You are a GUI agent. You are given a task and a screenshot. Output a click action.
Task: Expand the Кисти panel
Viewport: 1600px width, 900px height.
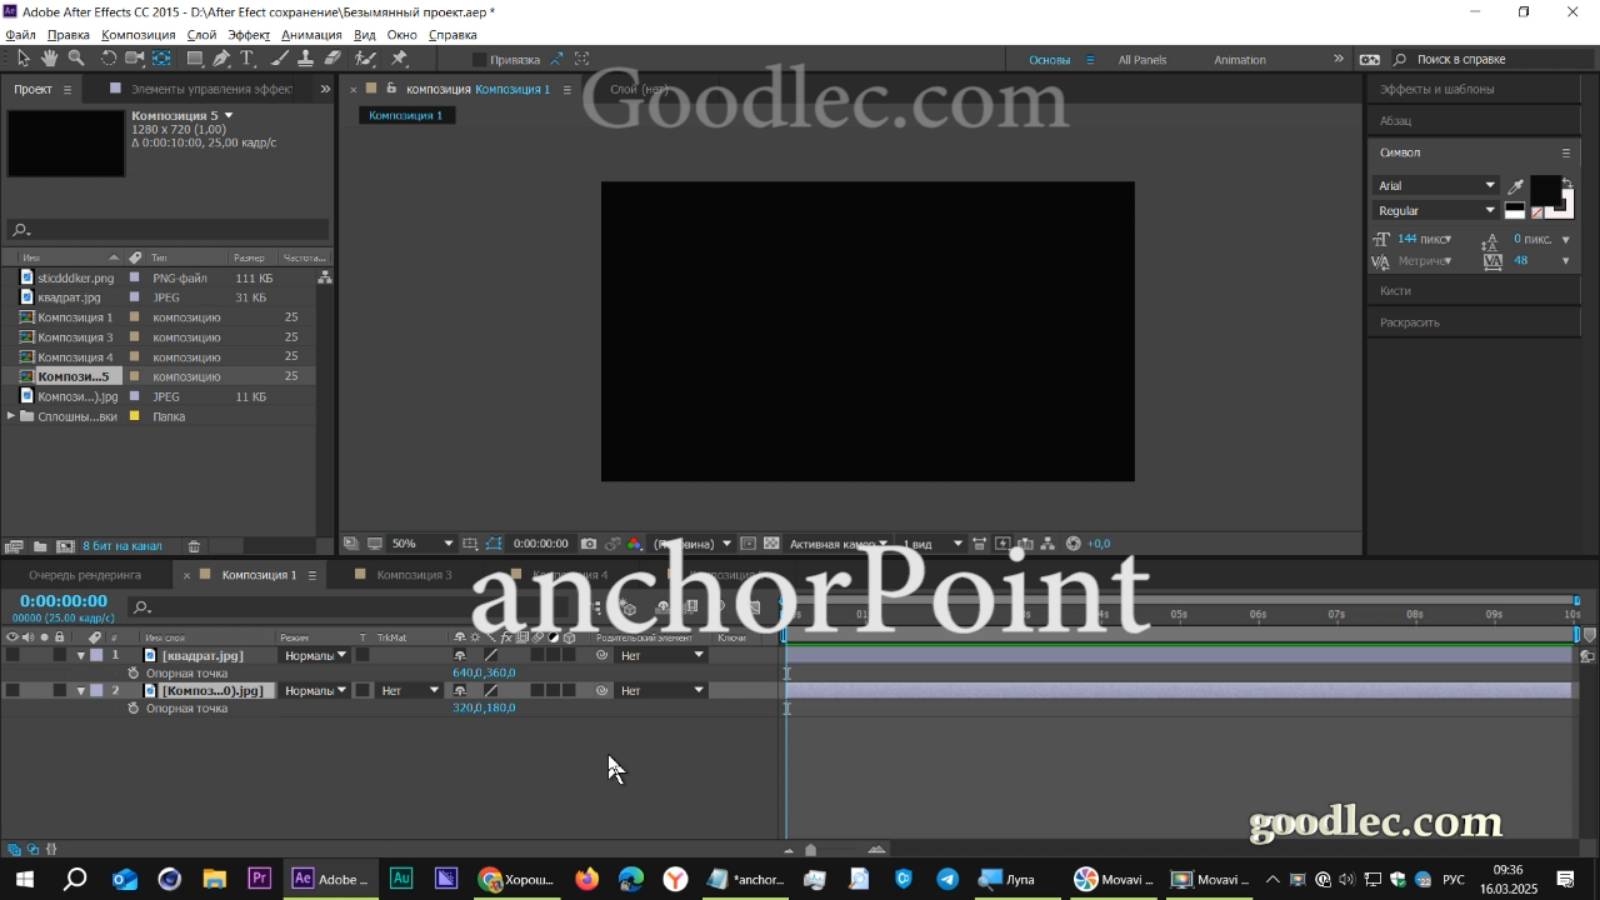(x=1395, y=291)
